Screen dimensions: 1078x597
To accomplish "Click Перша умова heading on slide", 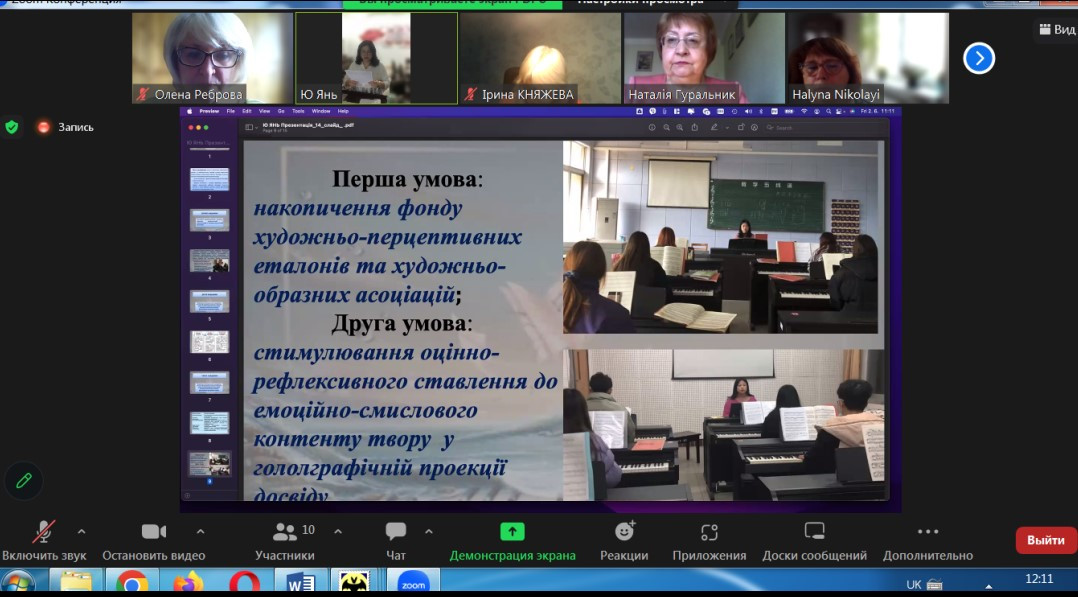I will click(408, 180).
